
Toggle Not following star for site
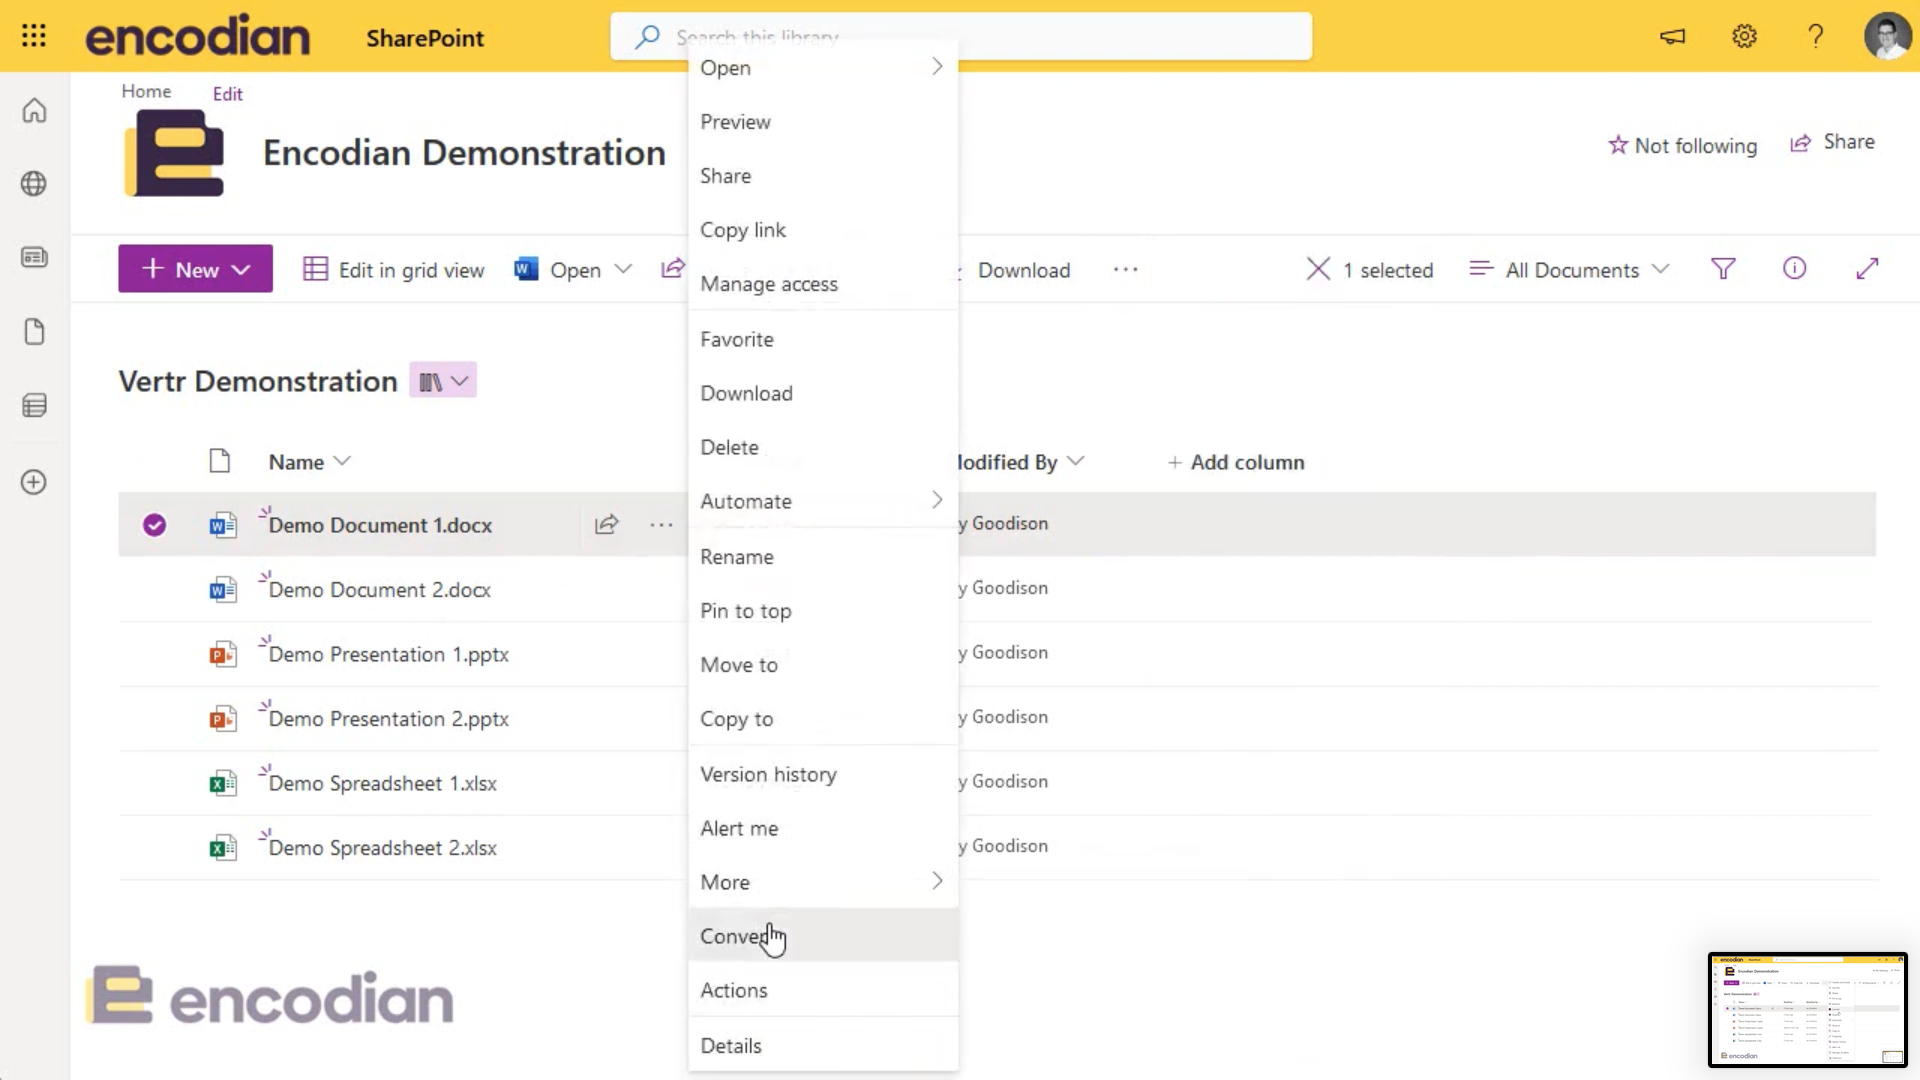click(x=1618, y=146)
